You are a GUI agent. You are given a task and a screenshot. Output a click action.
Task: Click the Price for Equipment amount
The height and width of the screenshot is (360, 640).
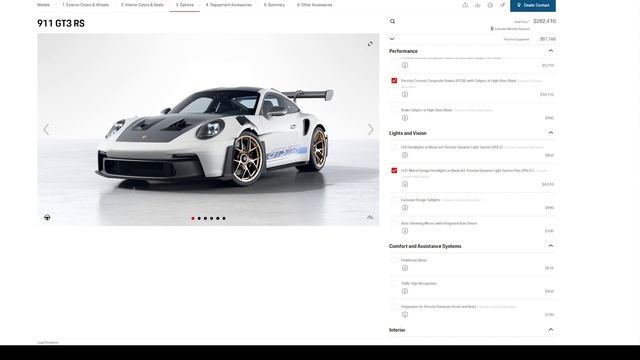pos(548,39)
